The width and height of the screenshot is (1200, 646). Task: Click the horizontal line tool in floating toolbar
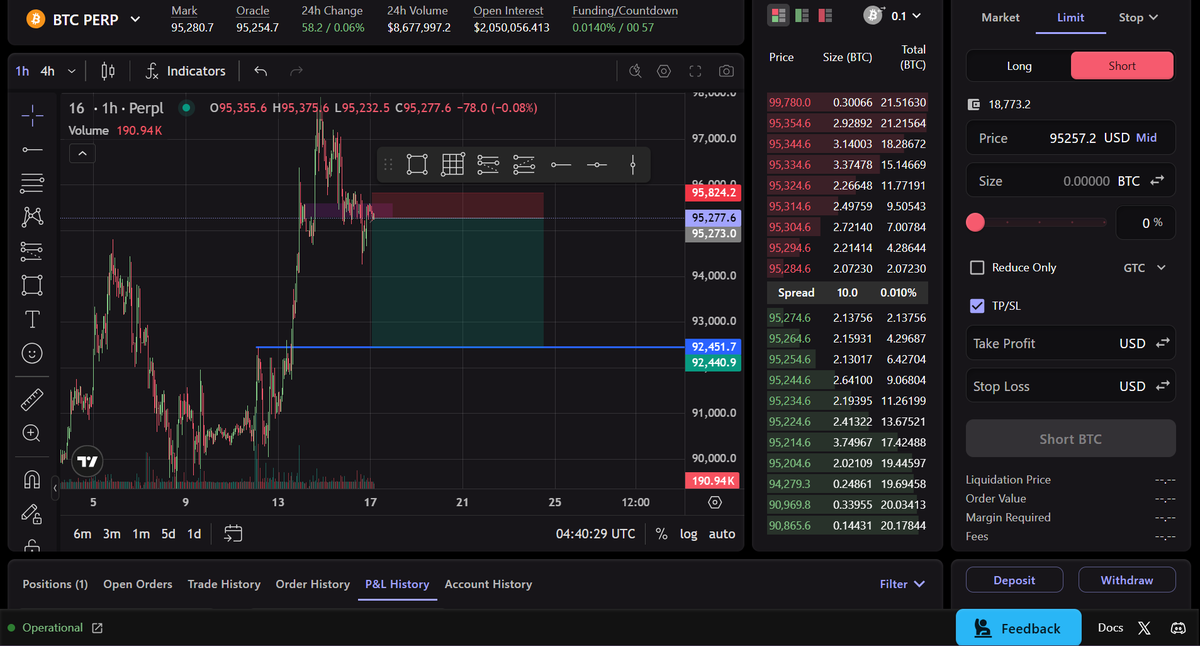[597, 164]
